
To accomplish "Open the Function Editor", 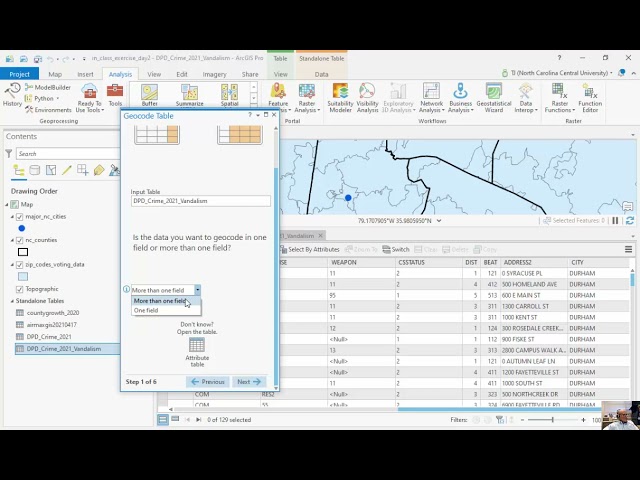I will click(x=590, y=98).
